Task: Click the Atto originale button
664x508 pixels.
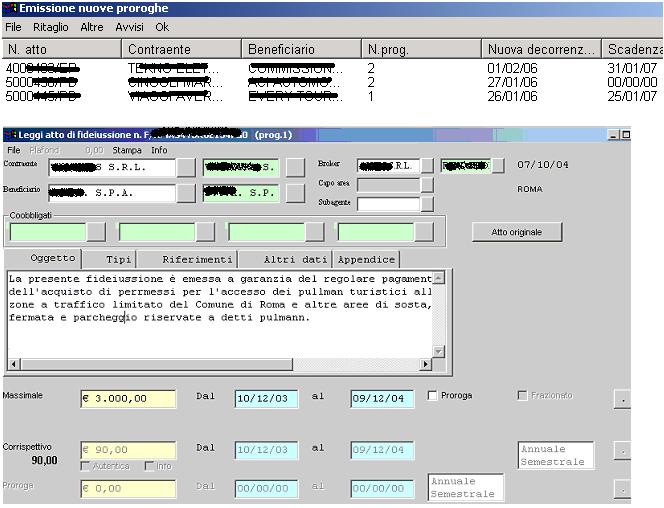Action: point(517,232)
